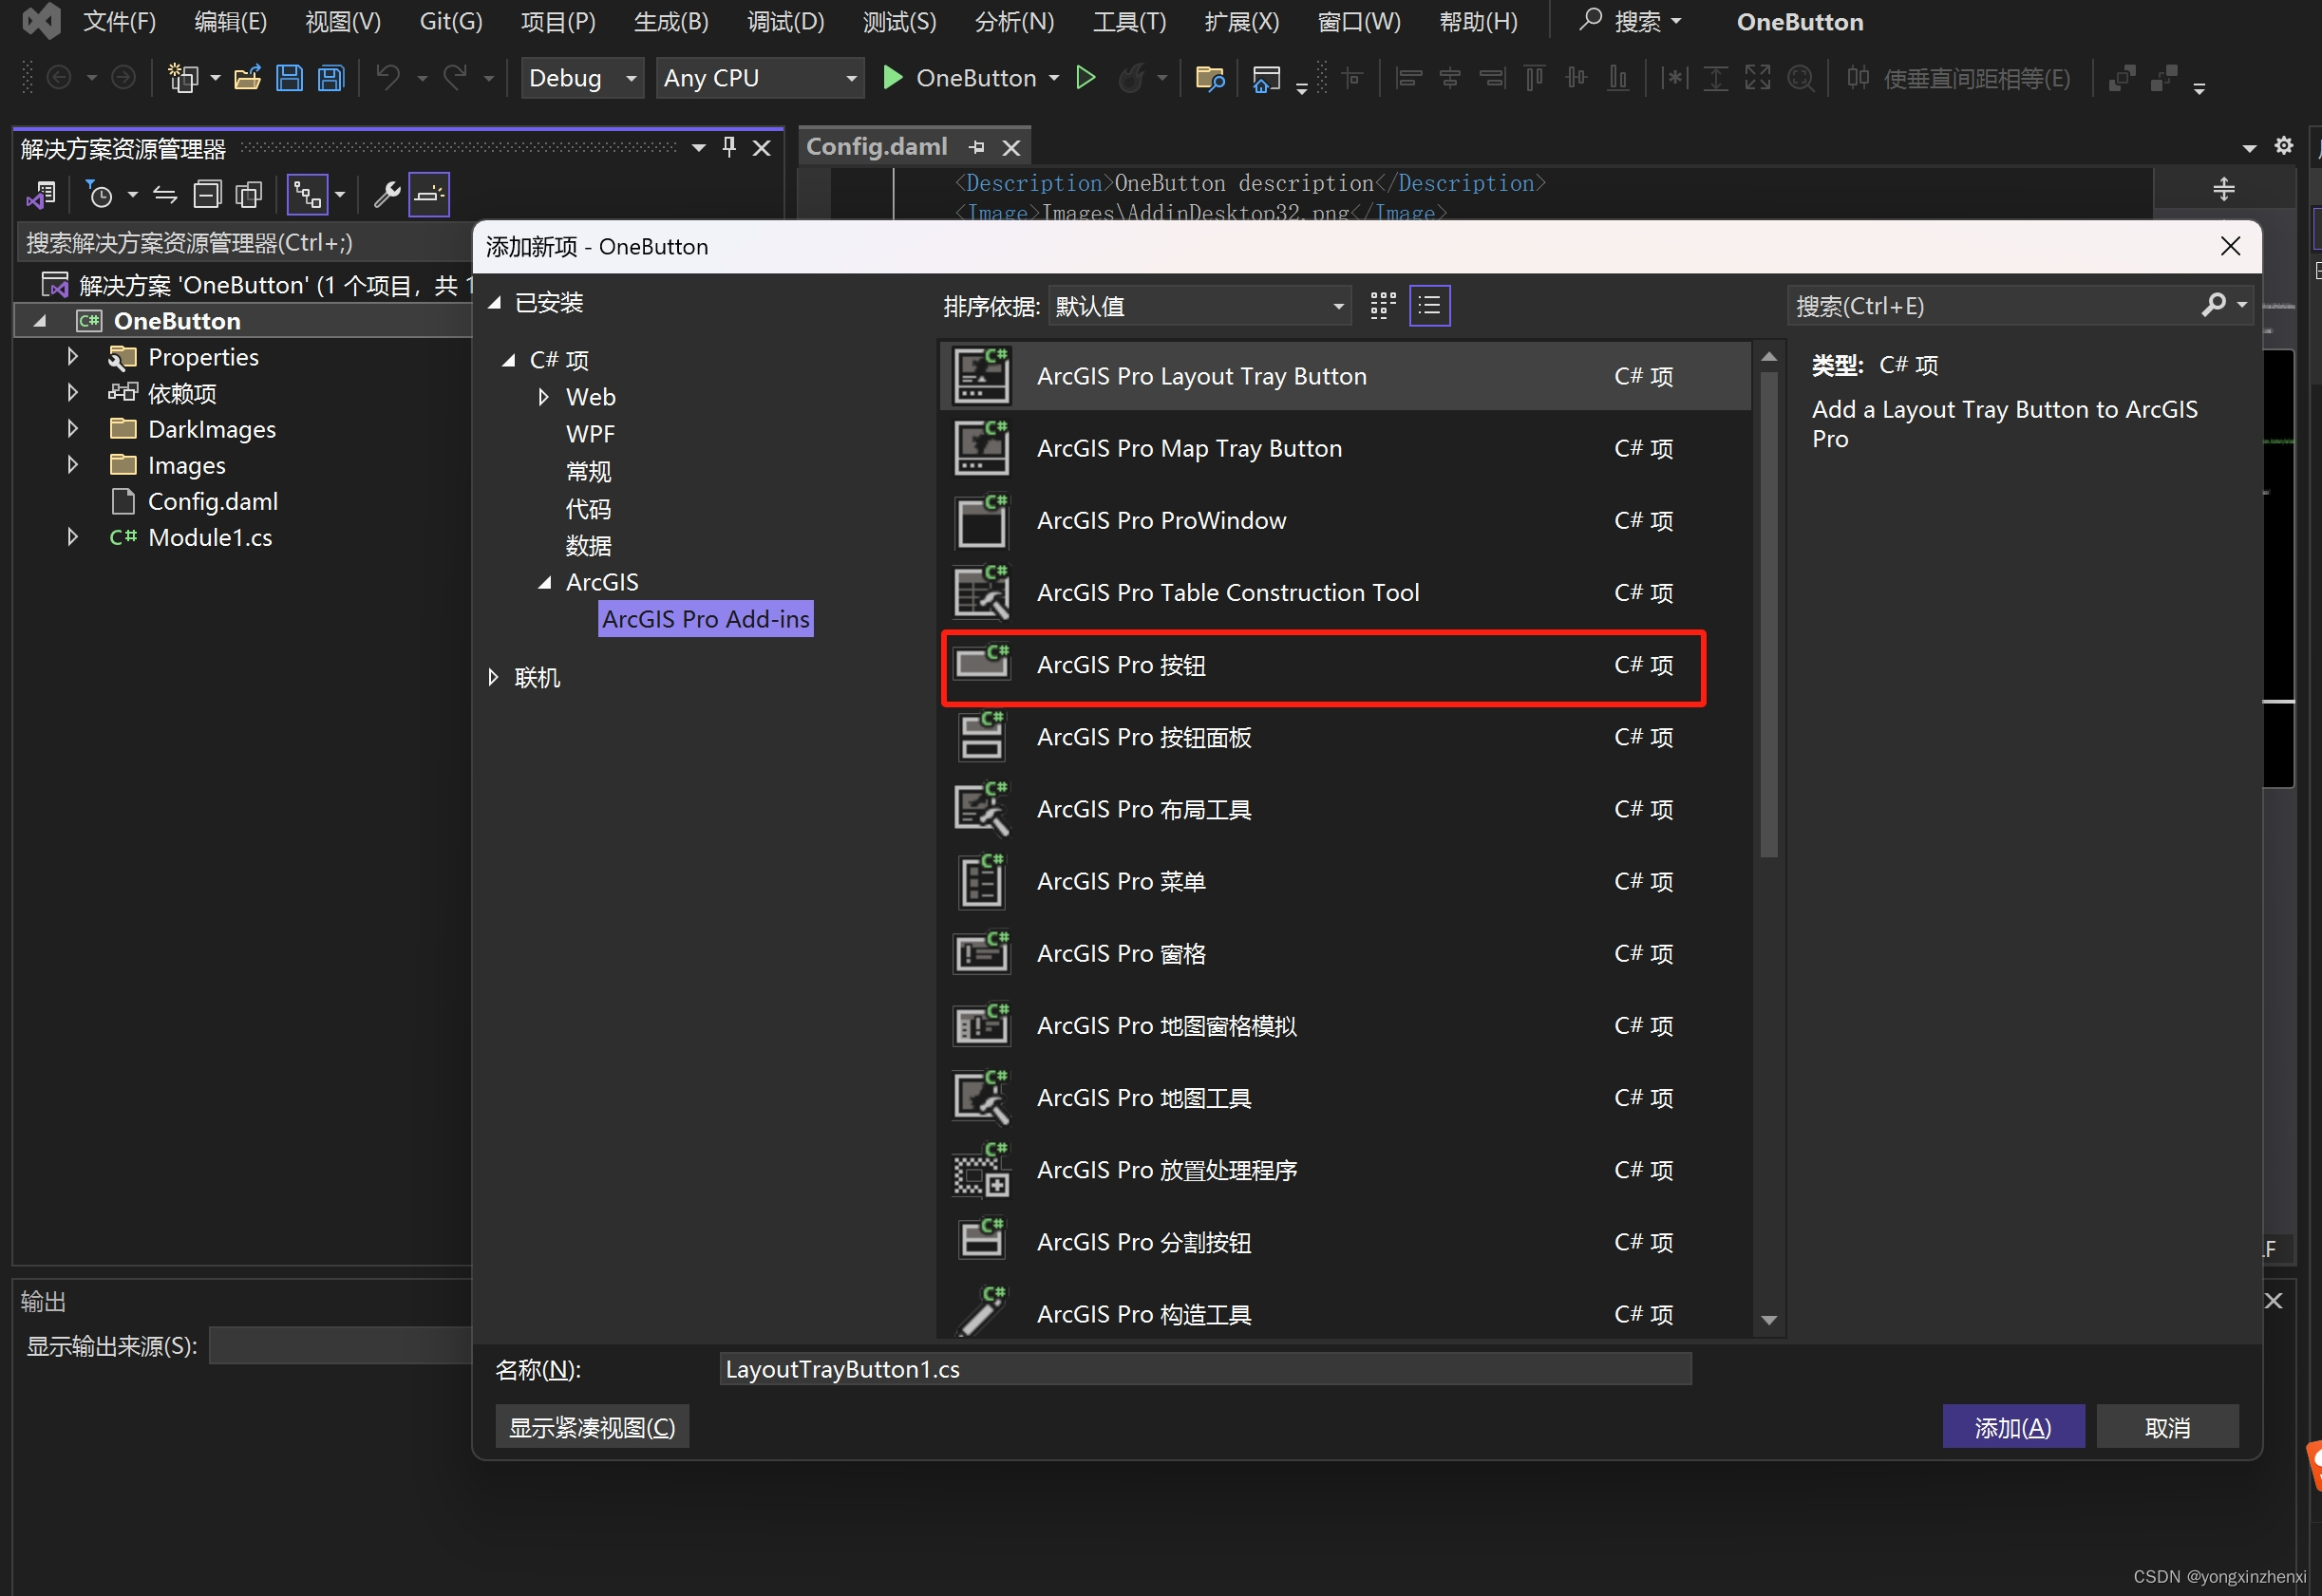This screenshot has width=2322, height=1596.
Task: Click the 取消 button
Action: point(2167,1427)
